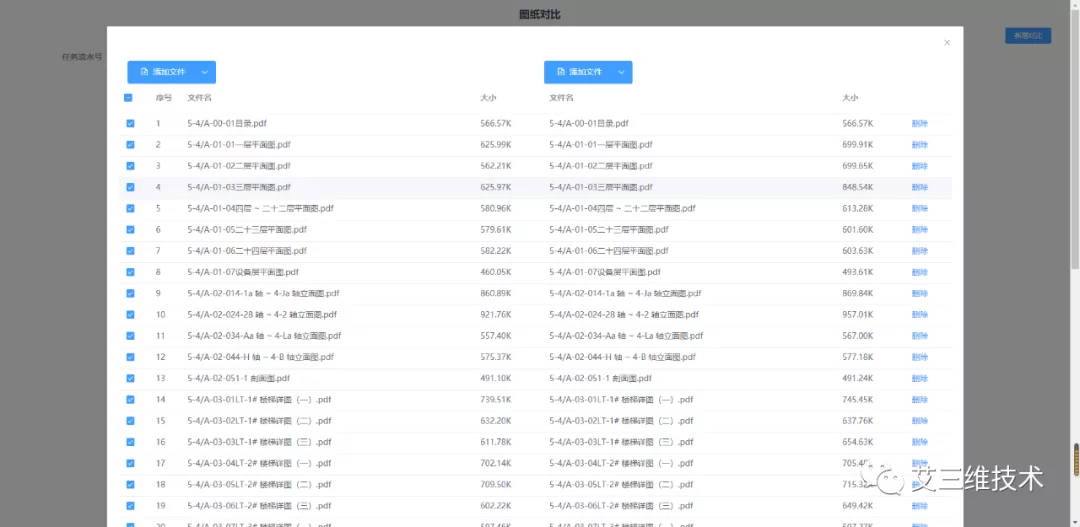Click the 图纸对比 page title

[x=540, y=14]
